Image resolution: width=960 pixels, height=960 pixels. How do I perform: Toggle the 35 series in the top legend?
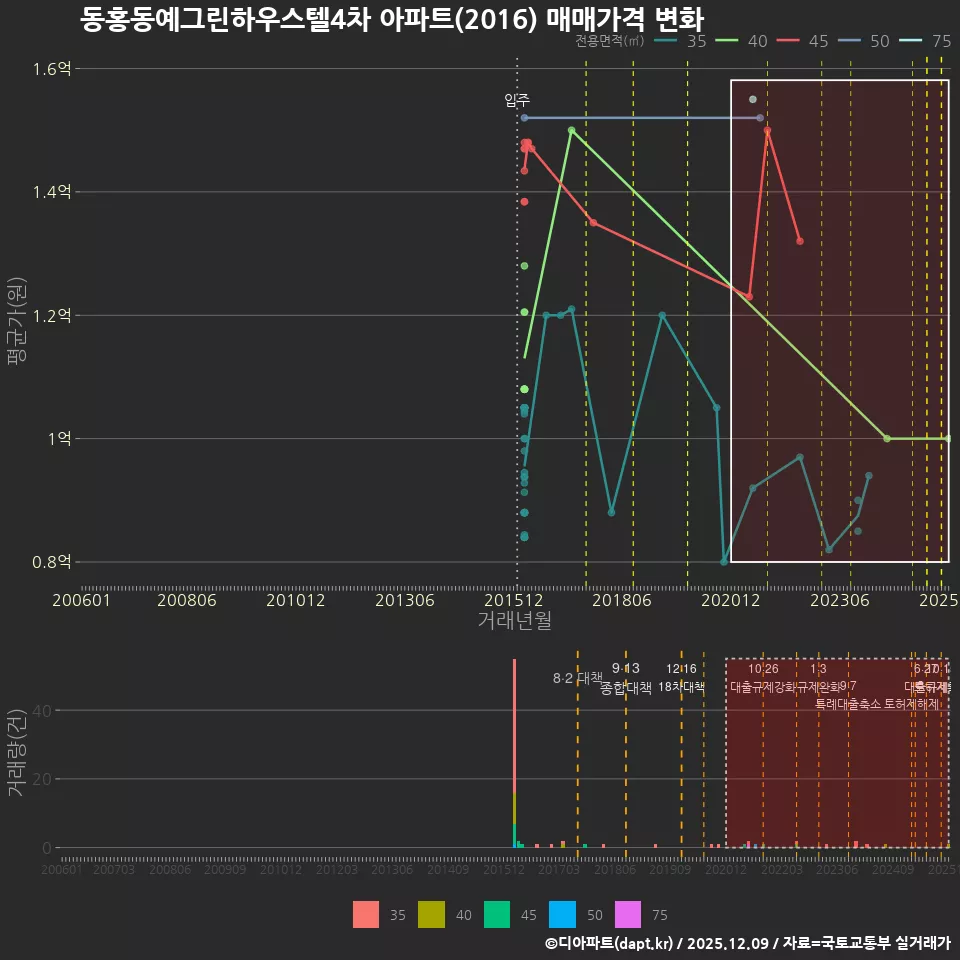coord(695,42)
